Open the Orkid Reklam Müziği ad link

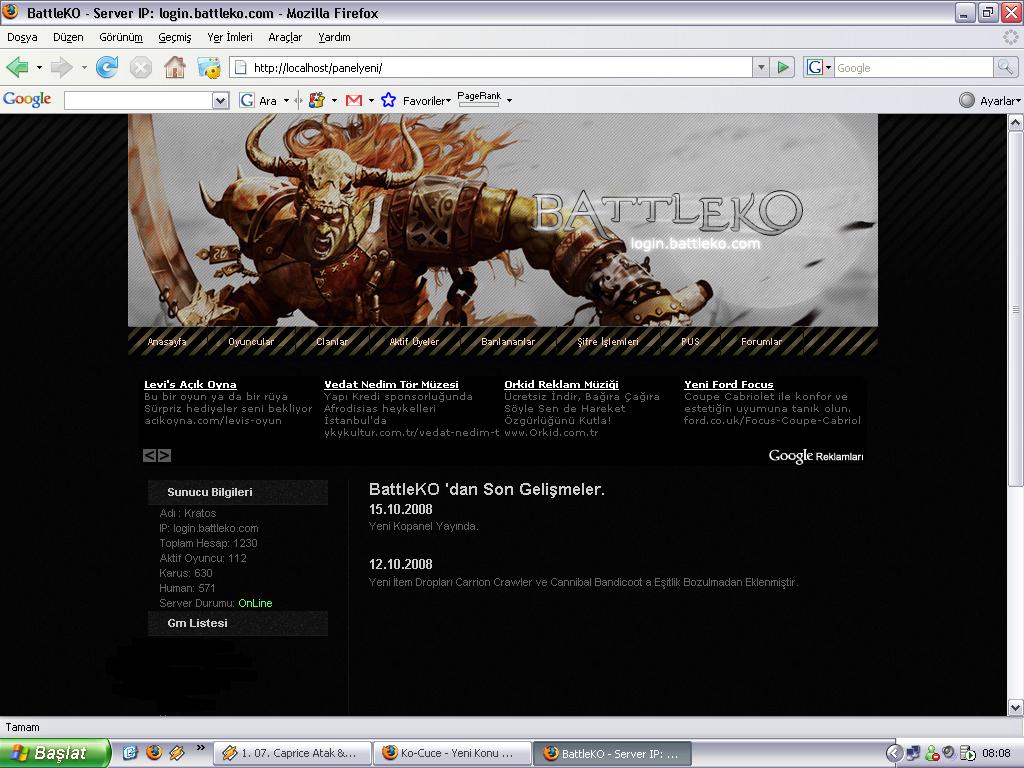pyautogui.click(x=561, y=385)
